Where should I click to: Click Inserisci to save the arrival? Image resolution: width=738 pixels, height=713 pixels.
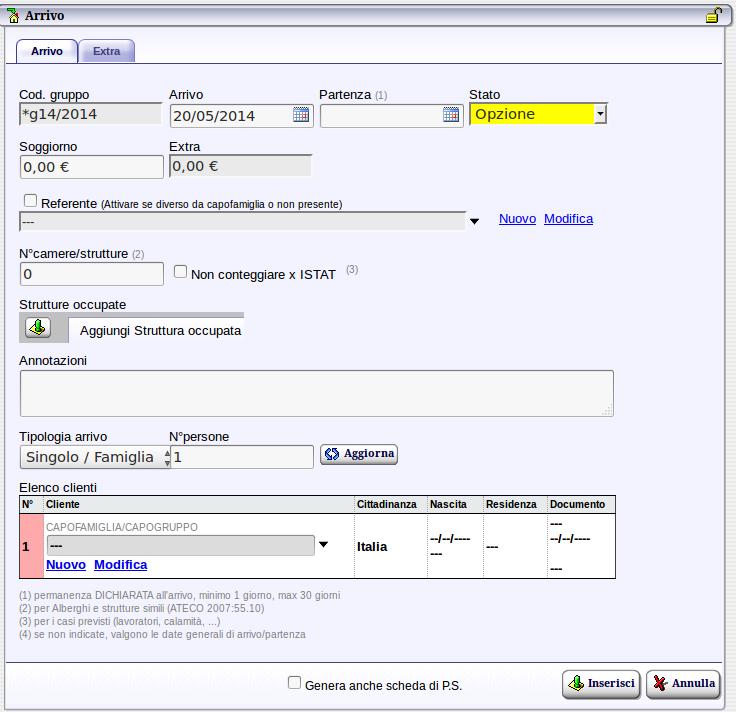pyautogui.click(x=601, y=684)
